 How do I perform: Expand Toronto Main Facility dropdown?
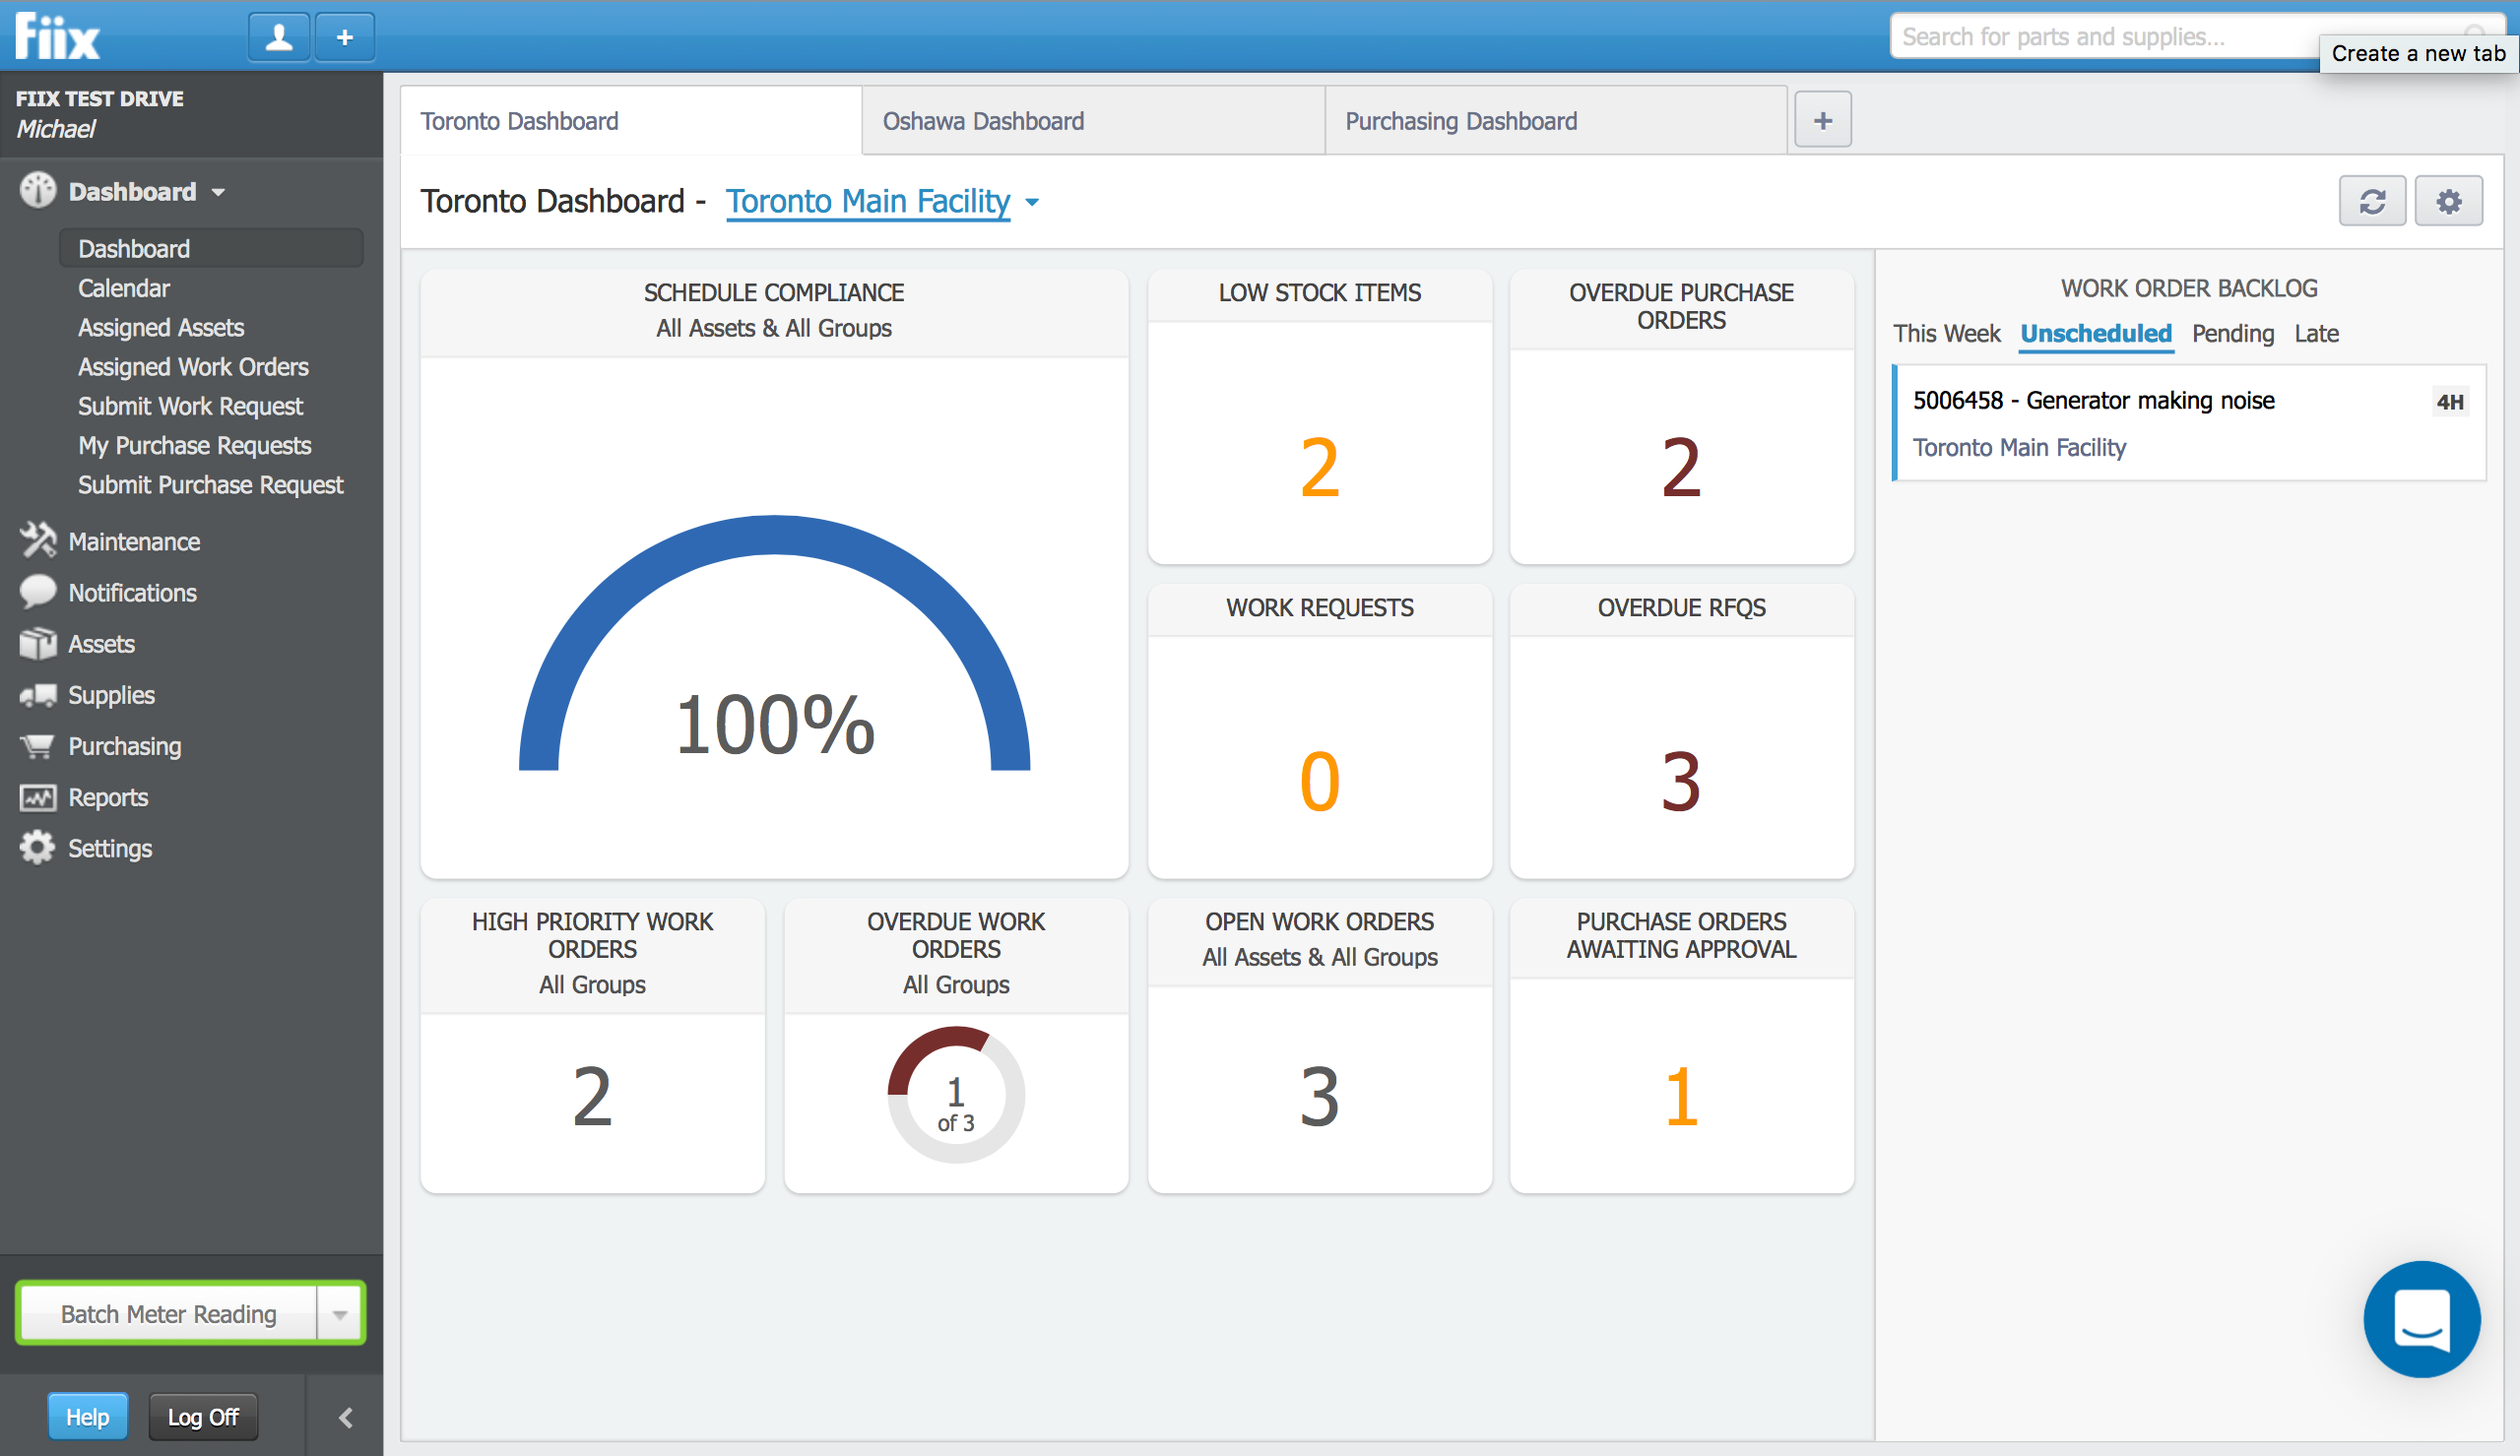pyautogui.click(x=1032, y=202)
